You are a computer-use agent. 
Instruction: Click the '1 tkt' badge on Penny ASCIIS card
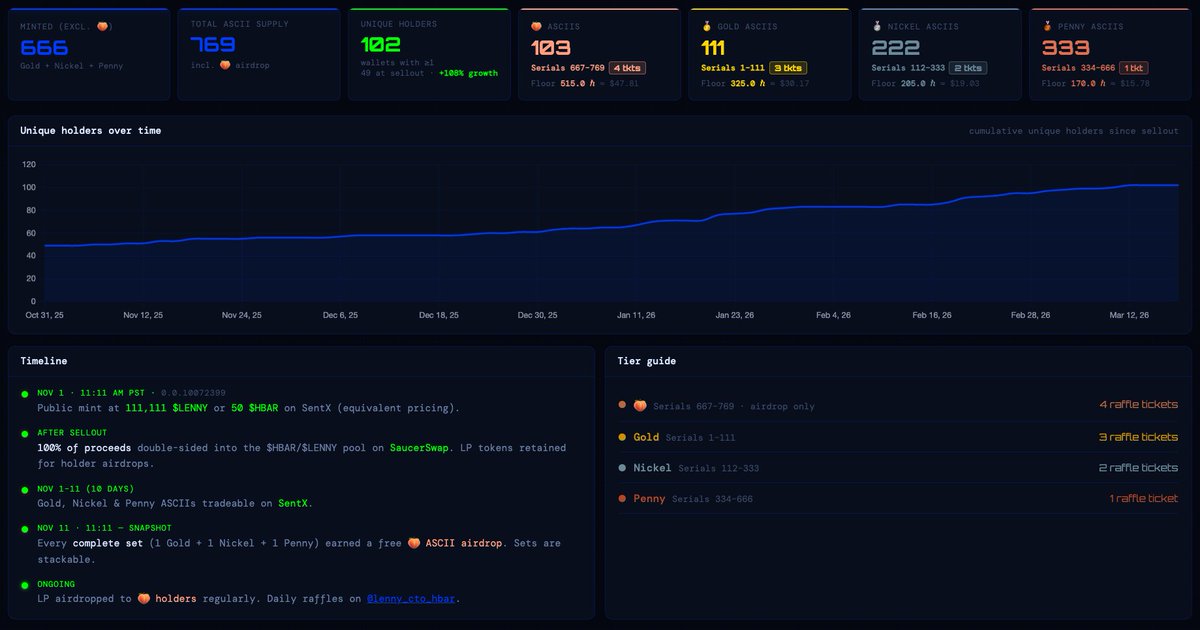point(1133,68)
